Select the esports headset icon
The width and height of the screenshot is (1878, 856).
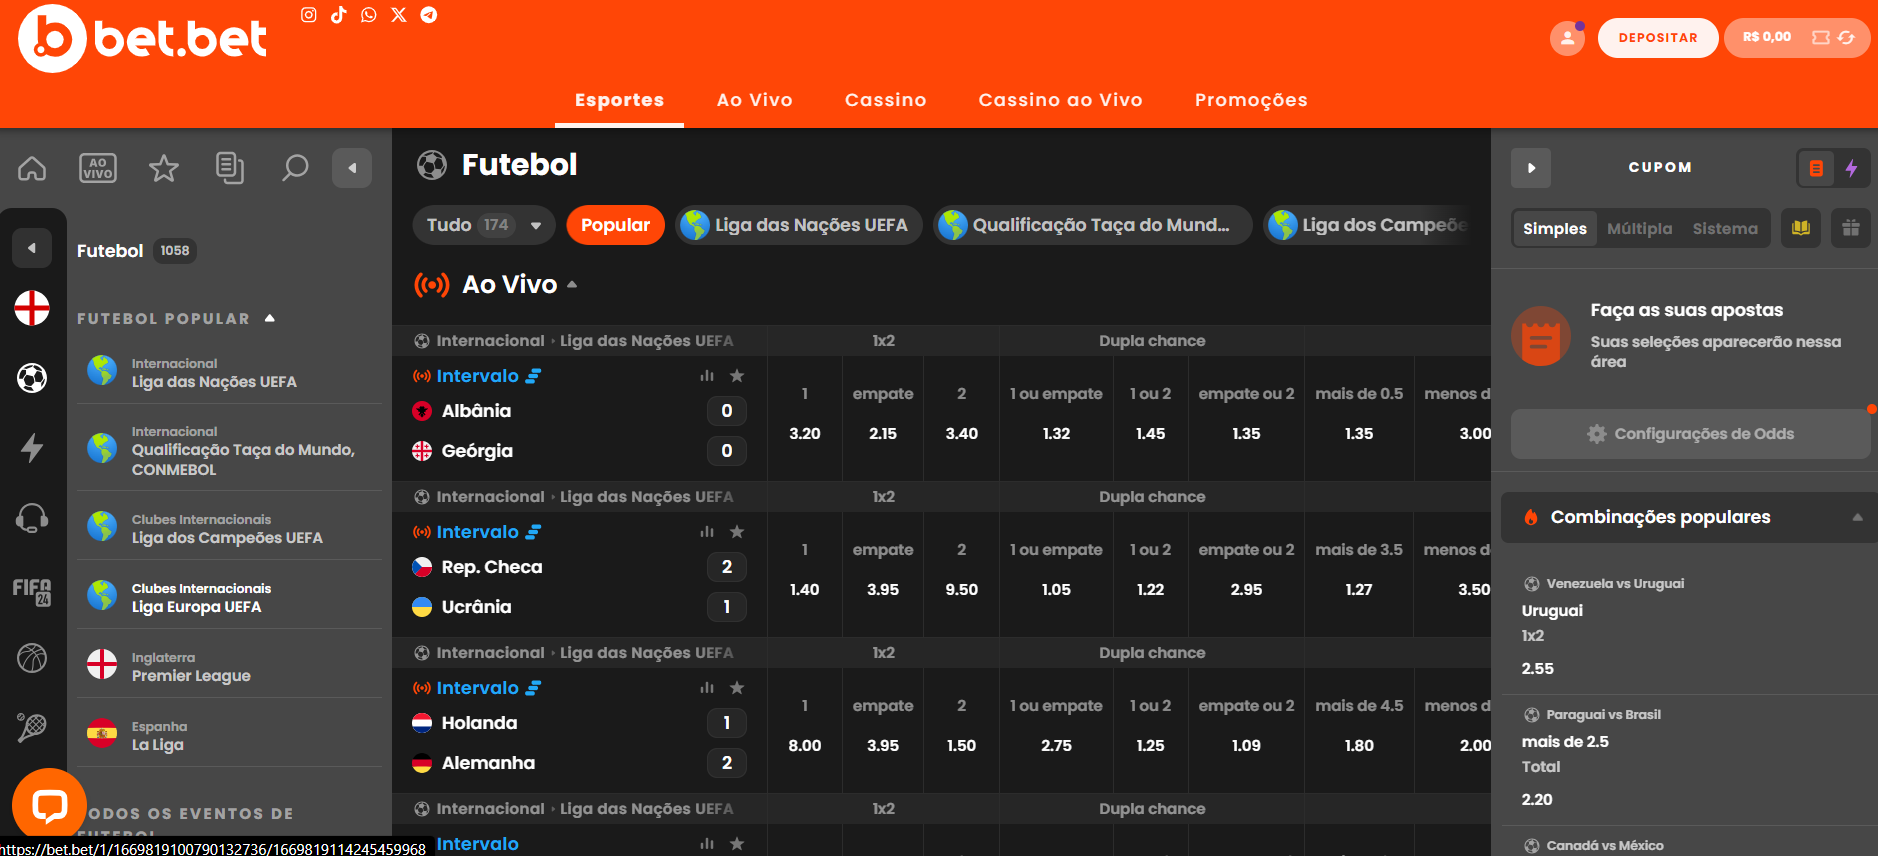[x=32, y=518]
